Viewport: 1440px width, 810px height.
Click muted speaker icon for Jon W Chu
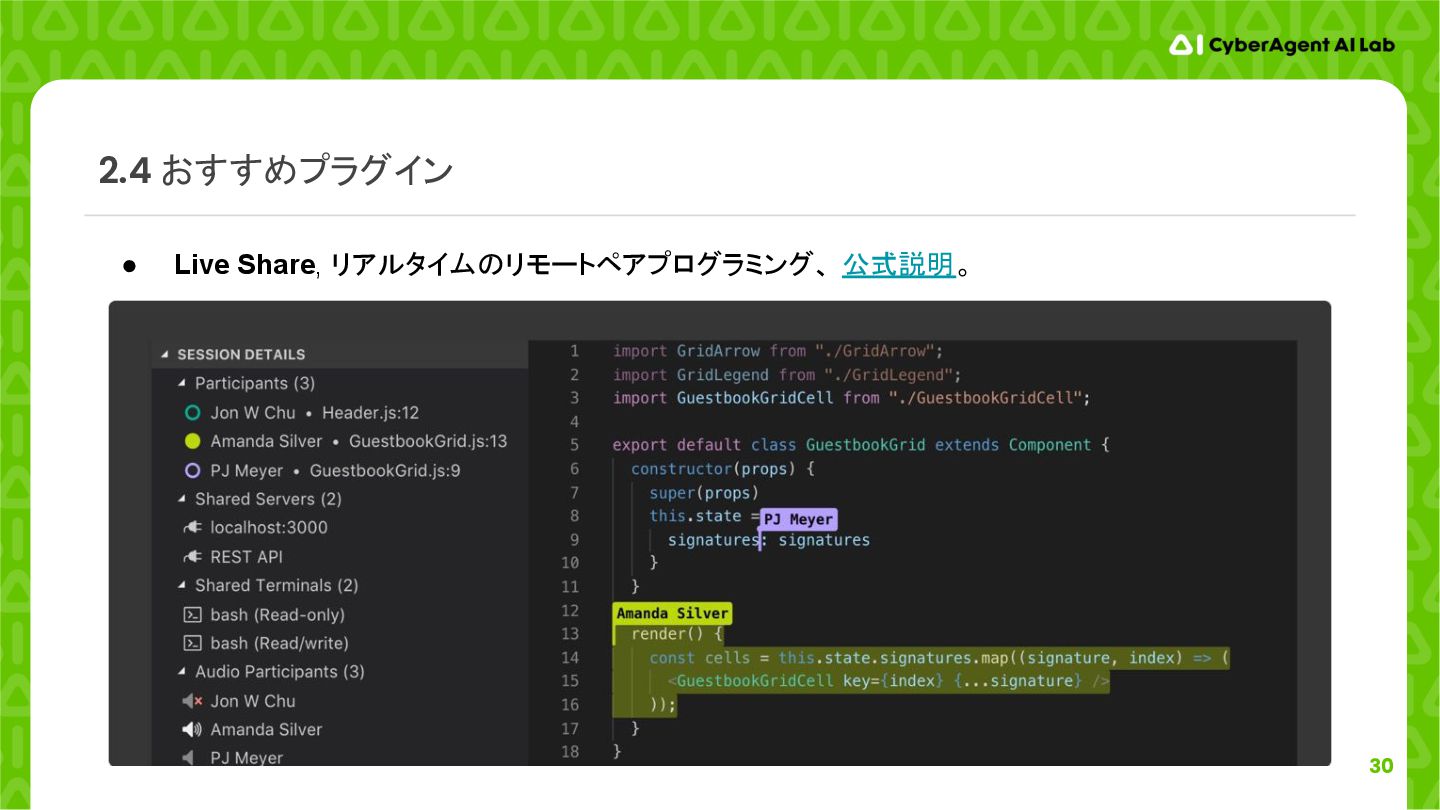(193, 701)
